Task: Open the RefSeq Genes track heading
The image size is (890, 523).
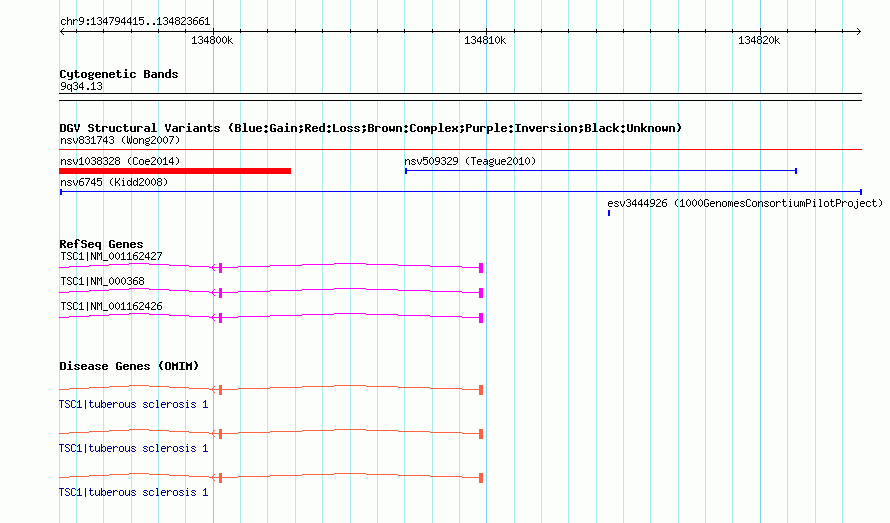Action: (x=101, y=244)
